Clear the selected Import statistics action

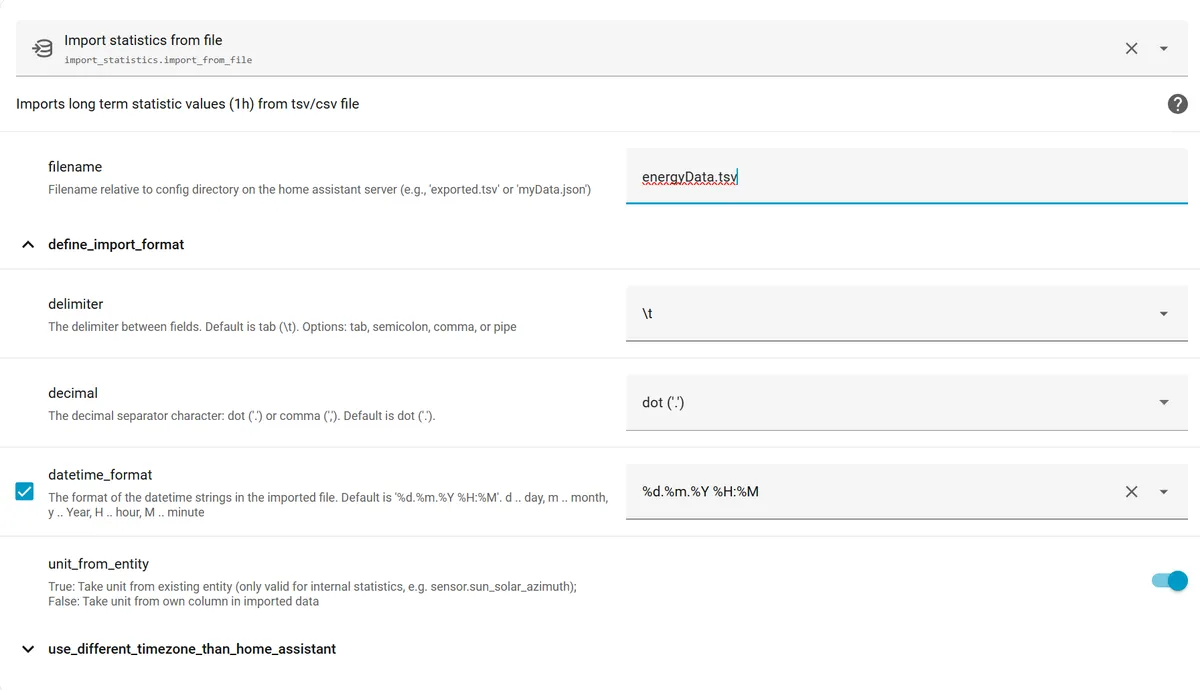pos(1131,48)
